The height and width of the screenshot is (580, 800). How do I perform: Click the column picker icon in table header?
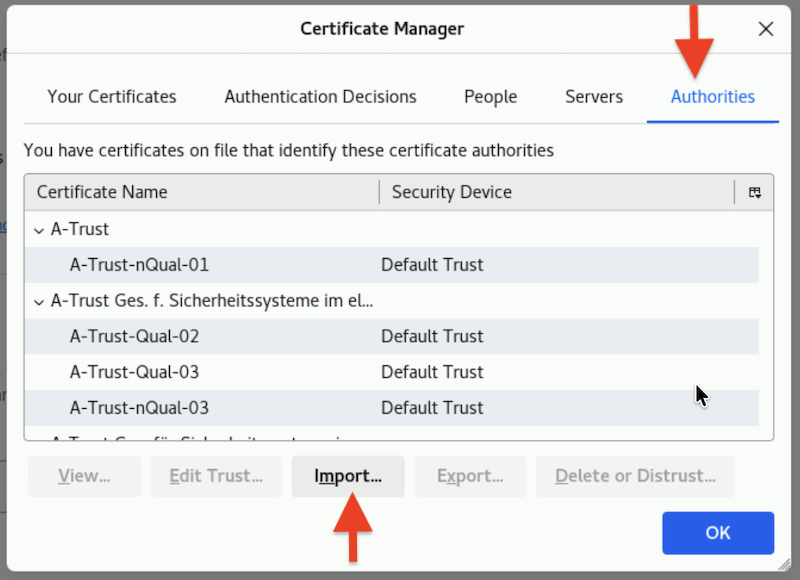(x=755, y=193)
